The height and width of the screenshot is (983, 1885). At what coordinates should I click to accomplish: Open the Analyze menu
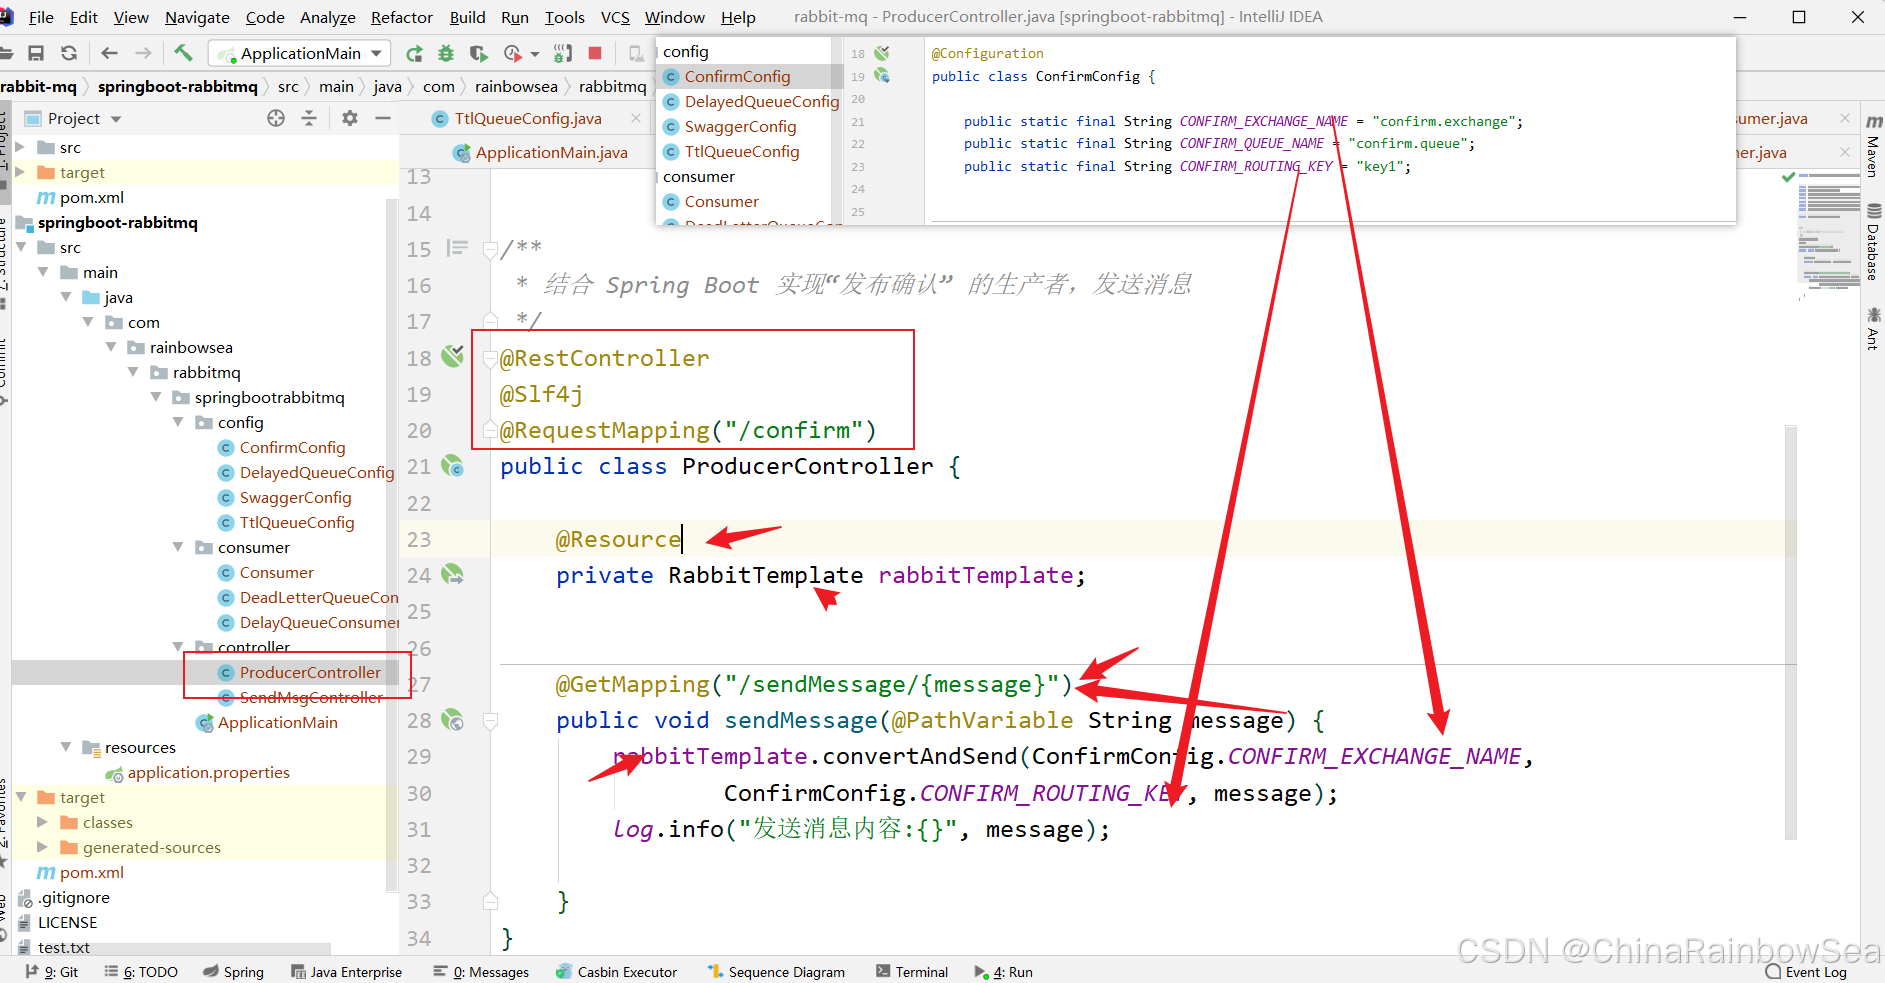(x=327, y=17)
